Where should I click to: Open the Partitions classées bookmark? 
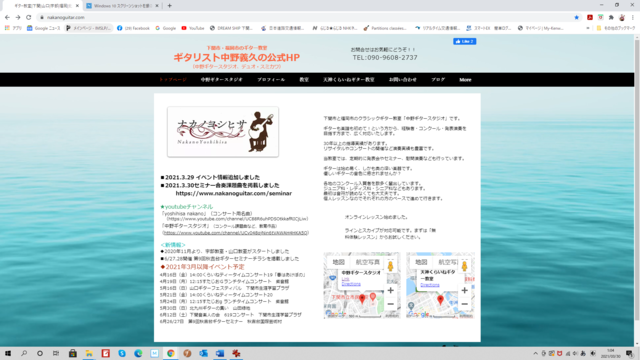[x=385, y=28]
